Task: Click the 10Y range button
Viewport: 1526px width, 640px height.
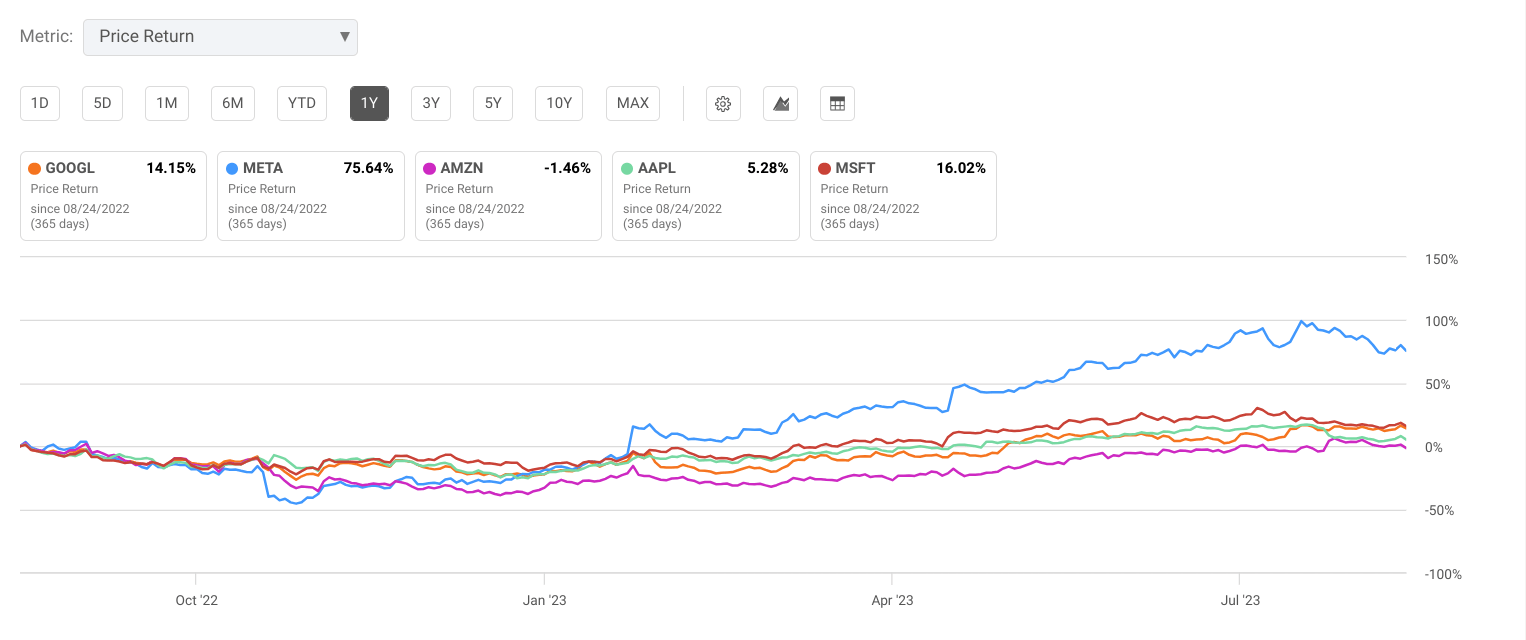Action: tap(559, 103)
